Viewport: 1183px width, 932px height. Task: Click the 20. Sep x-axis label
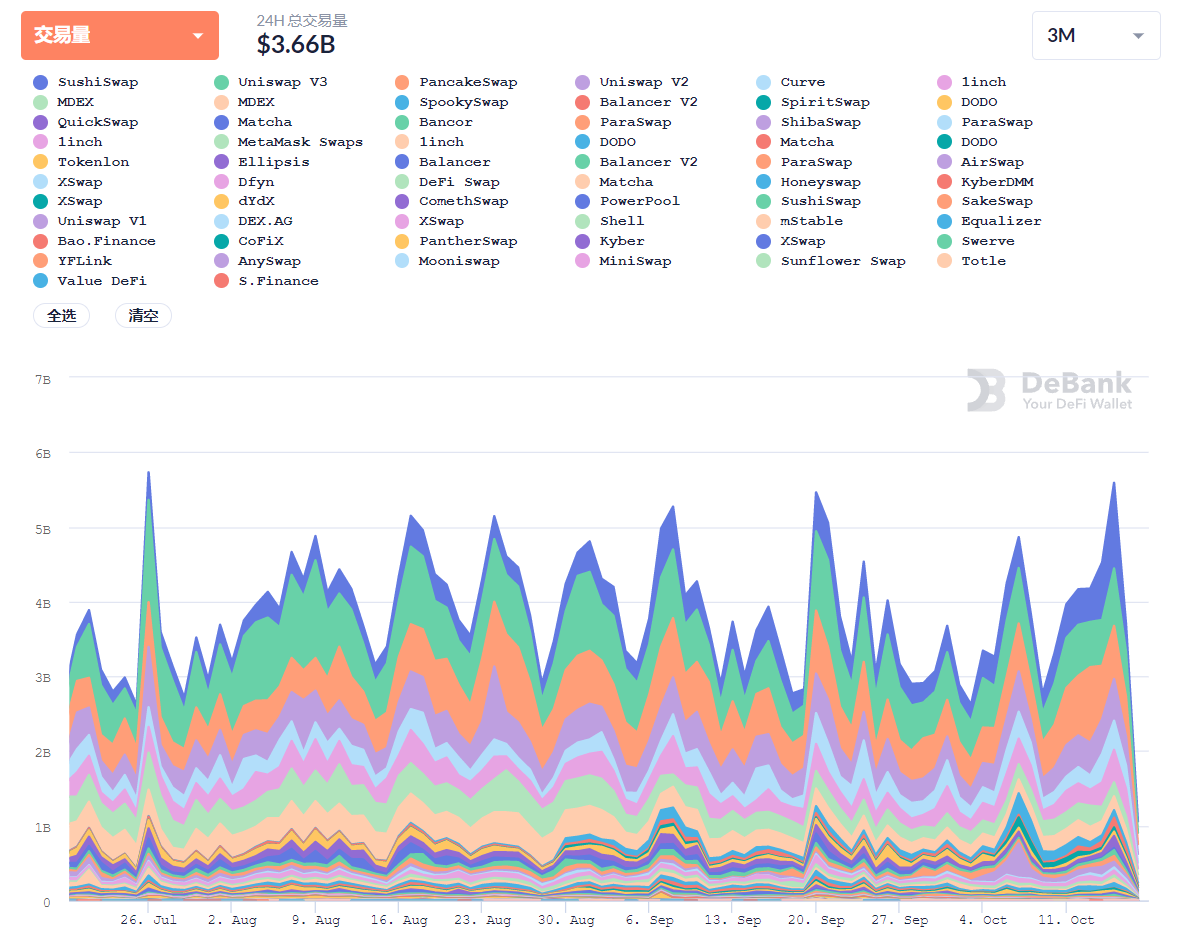tap(816, 920)
